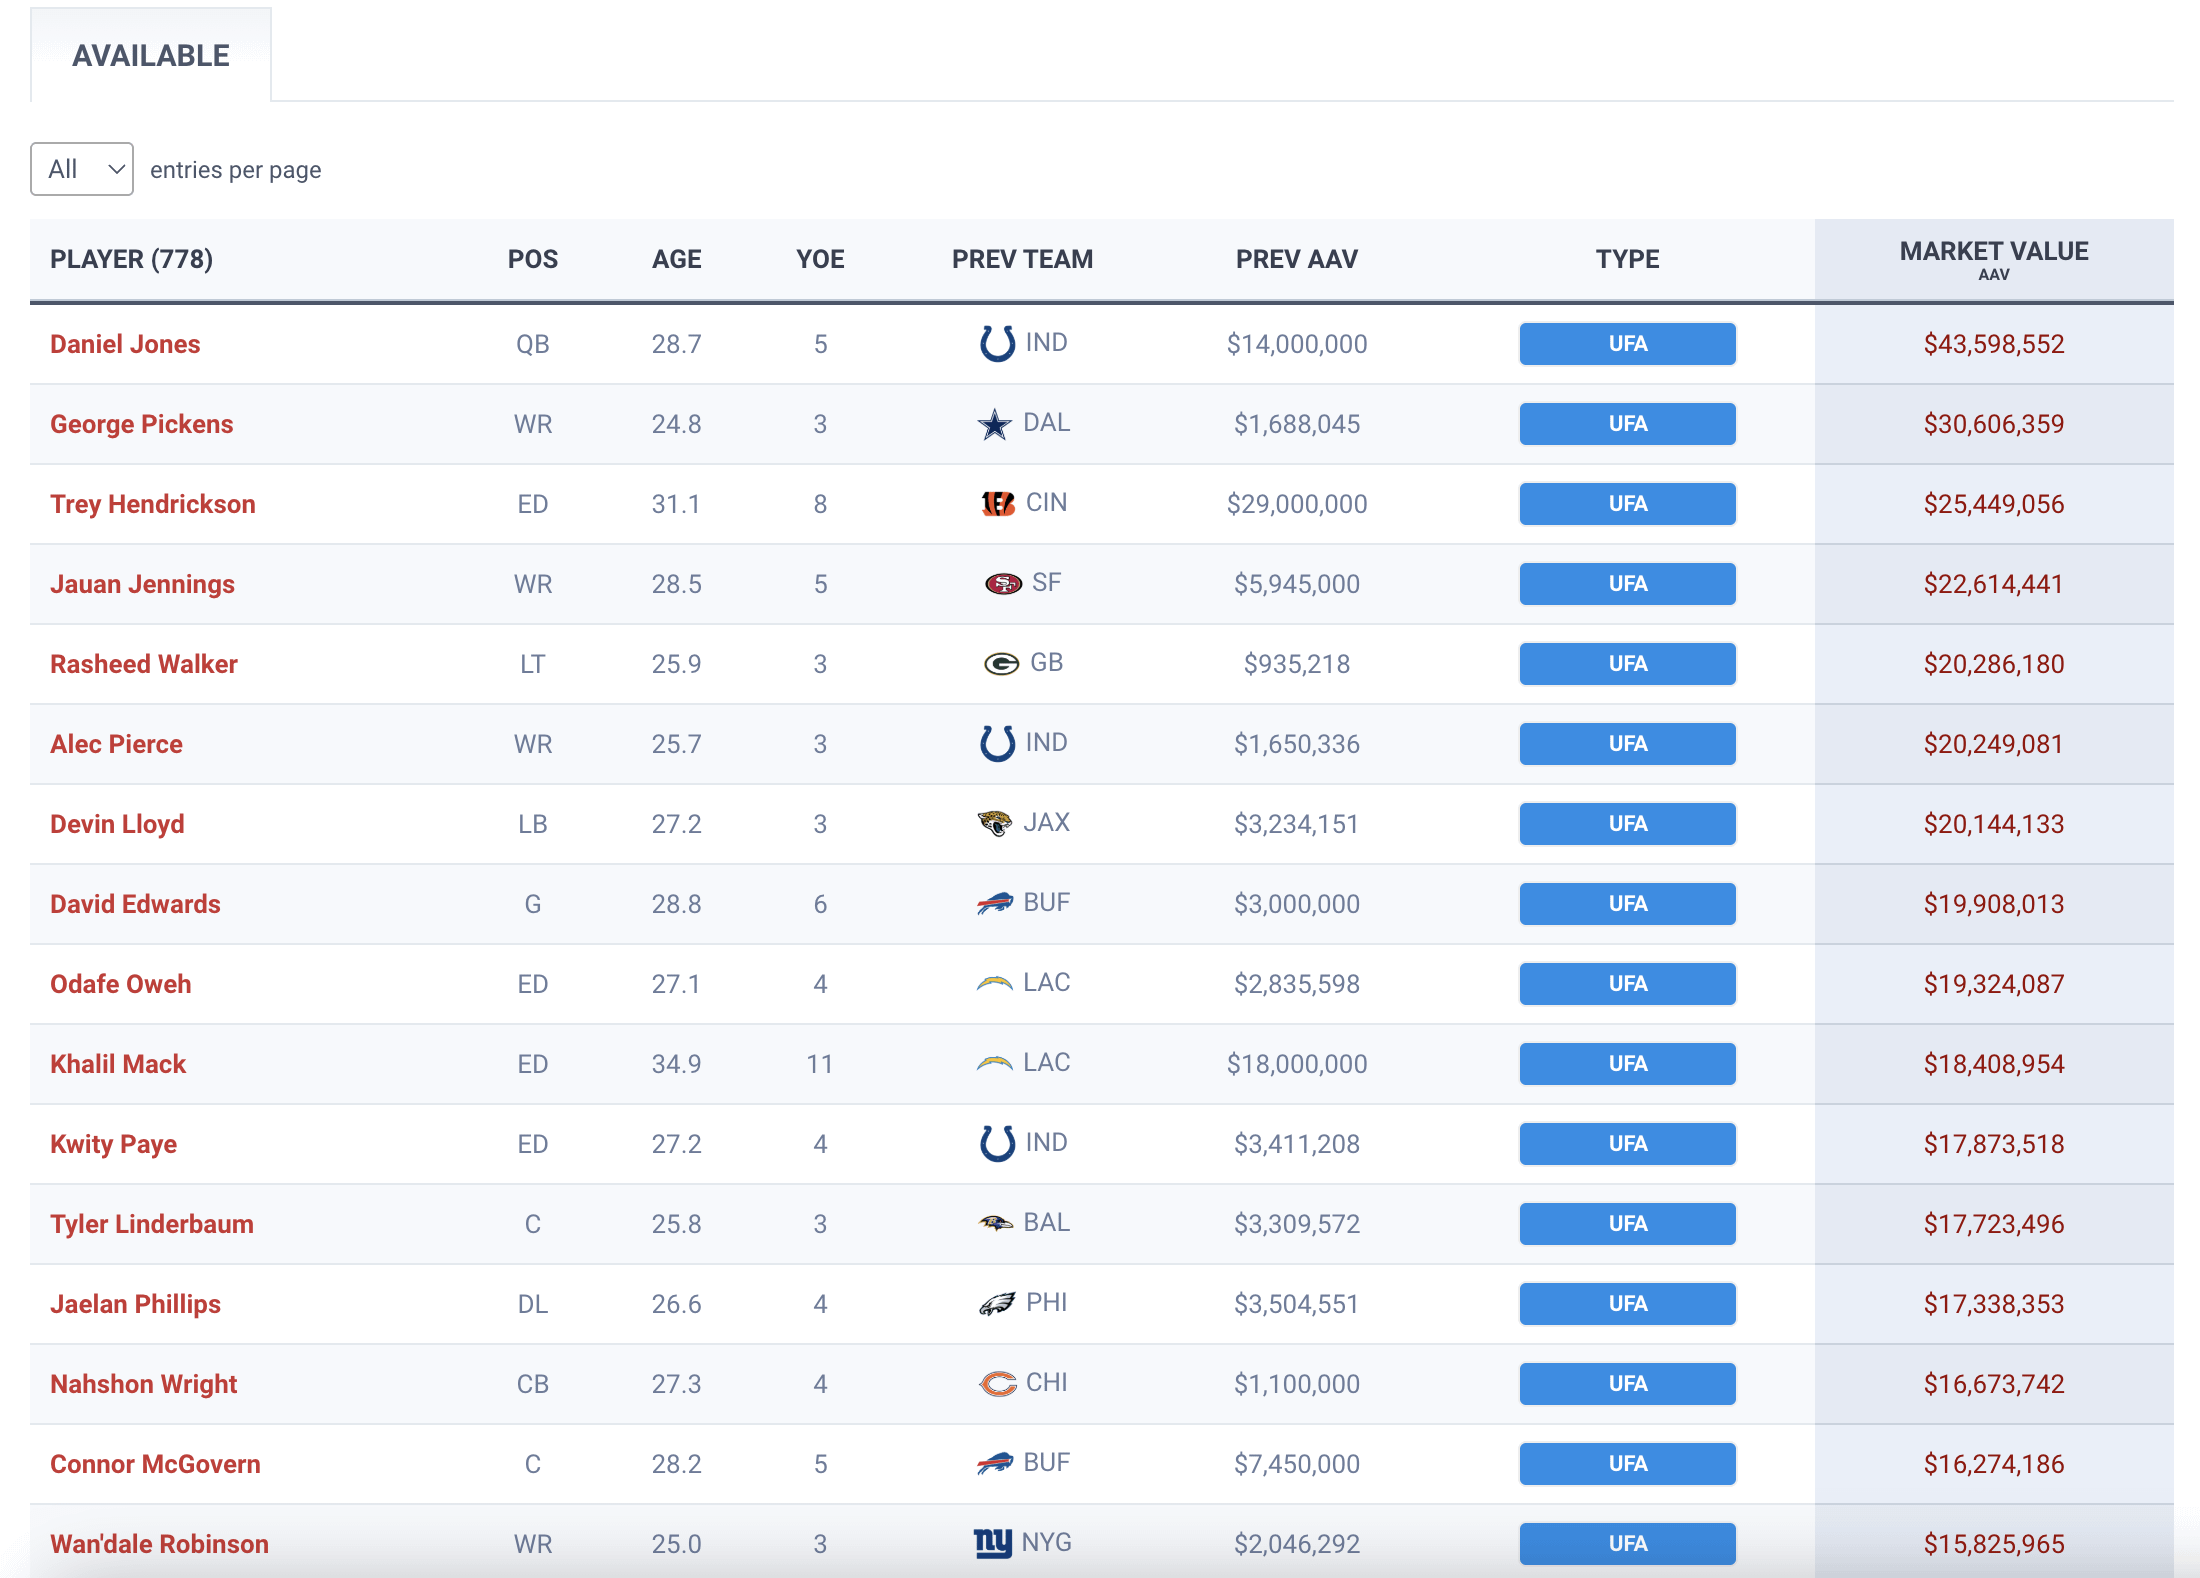The width and height of the screenshot is (2200, 1578).
Task: Open Connor McGovern player link
Action: [x=155, y=1464]
